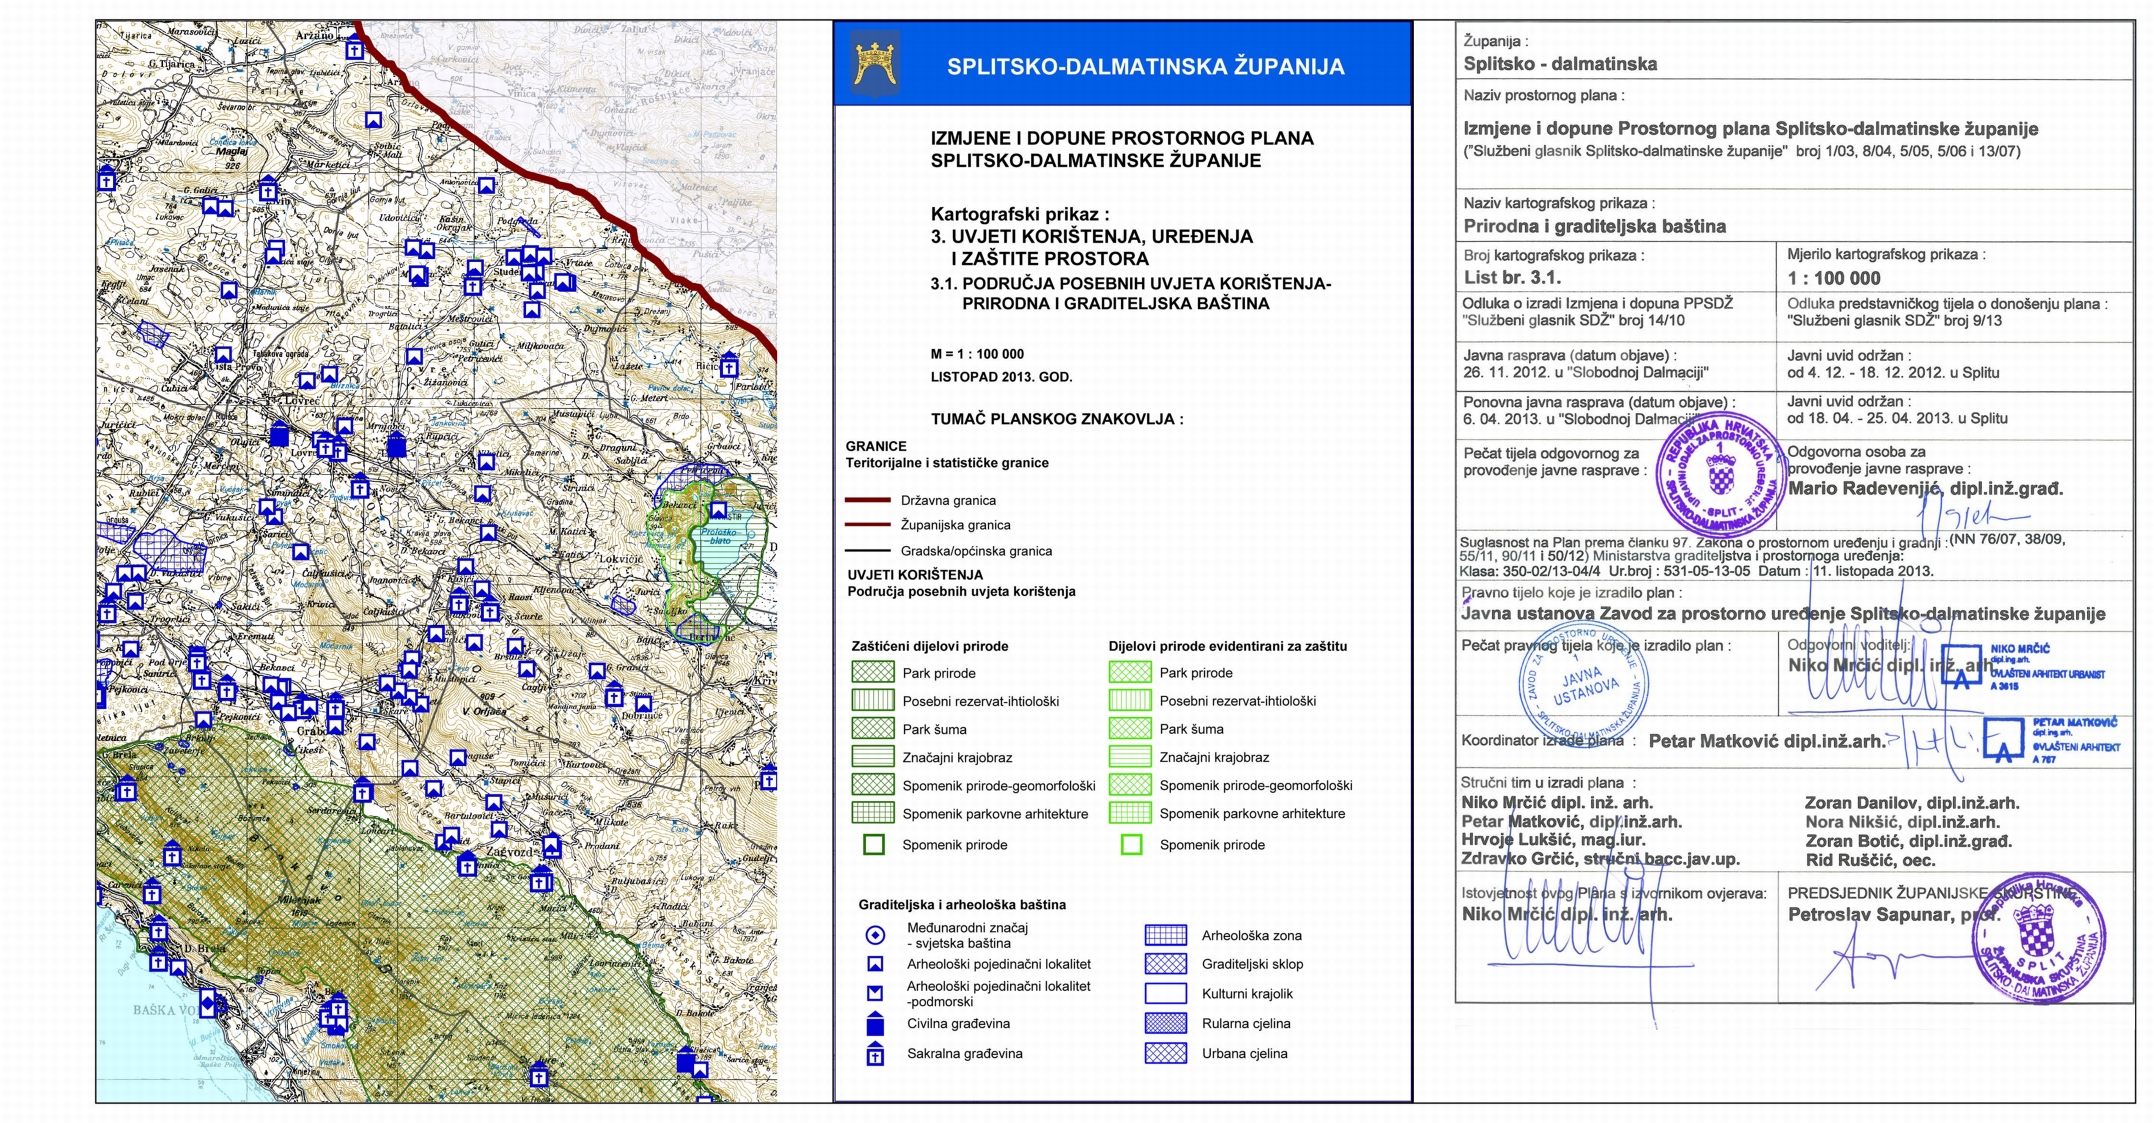2154x1123 pixels.
Task: Click the List br. 3.1. sheet number
Action: click(x=1512, y=277)
